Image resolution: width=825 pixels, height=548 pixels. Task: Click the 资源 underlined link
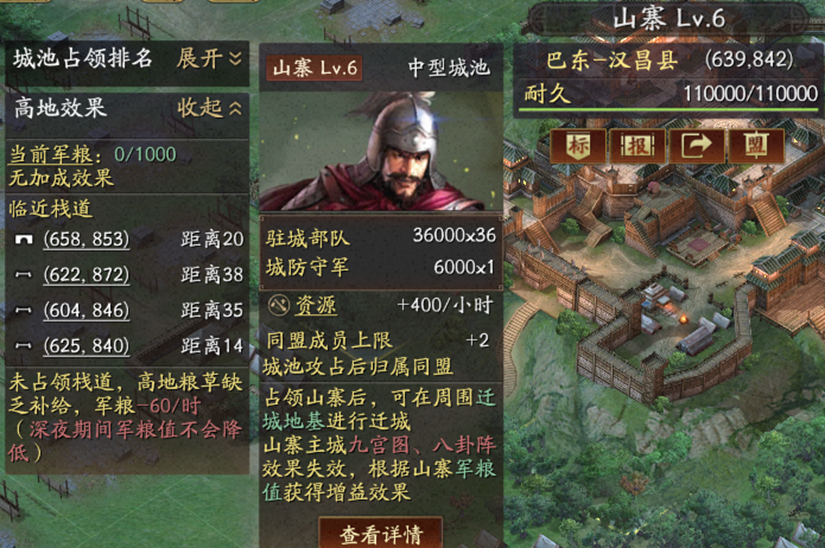click(x=316, y=305)
